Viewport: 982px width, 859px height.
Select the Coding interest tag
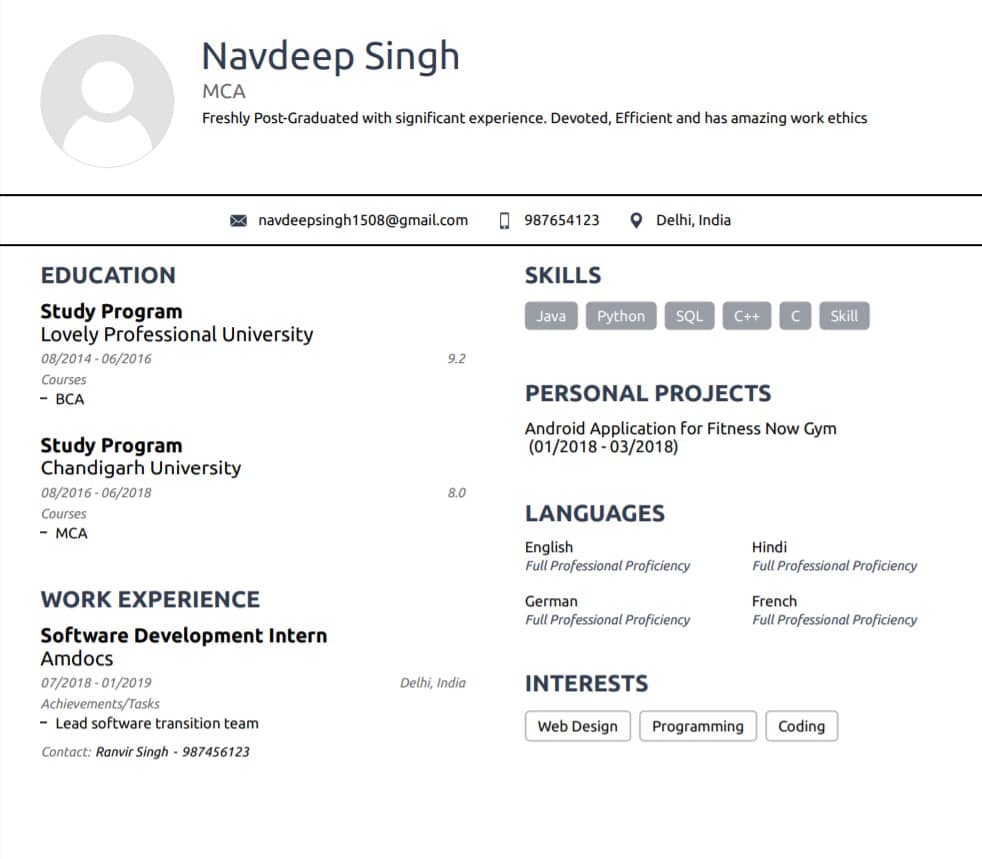coord(801,726)
